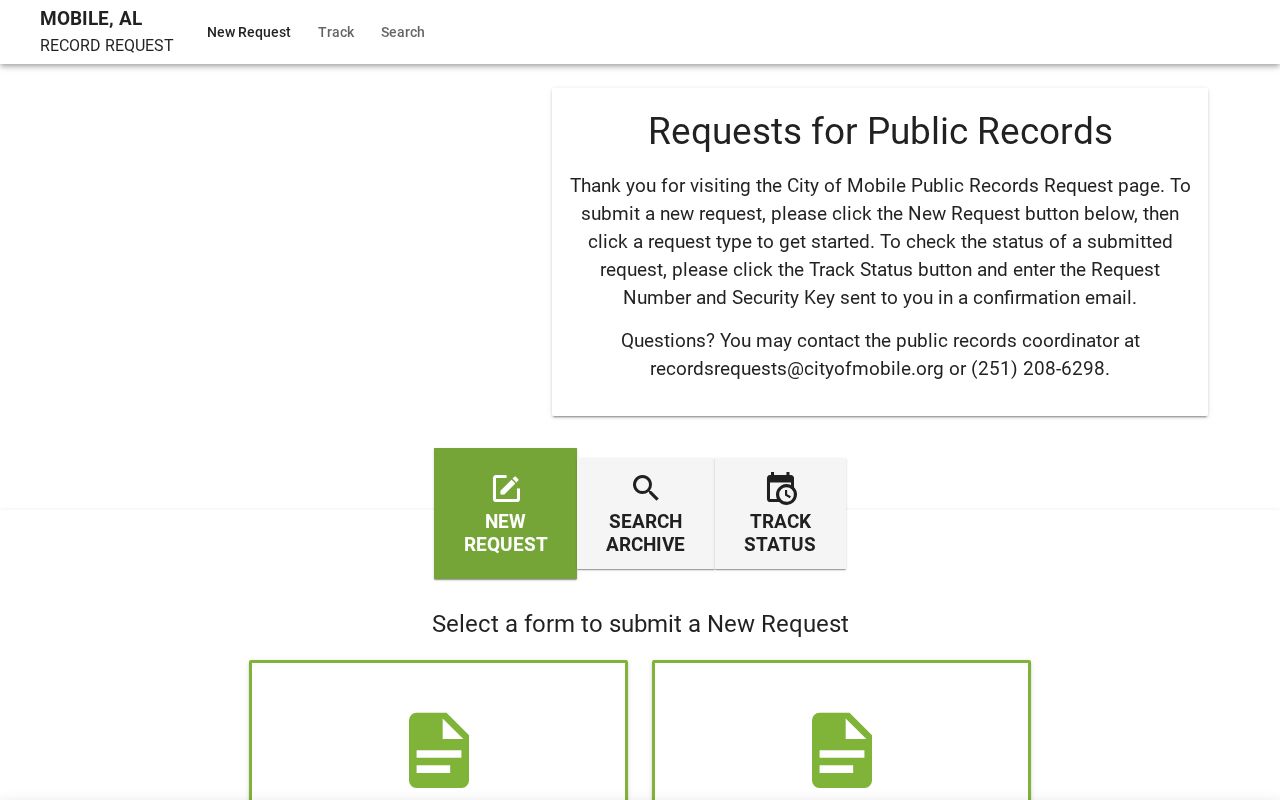Click the Search Archive magnifier icon

click(x=646, y=488)
